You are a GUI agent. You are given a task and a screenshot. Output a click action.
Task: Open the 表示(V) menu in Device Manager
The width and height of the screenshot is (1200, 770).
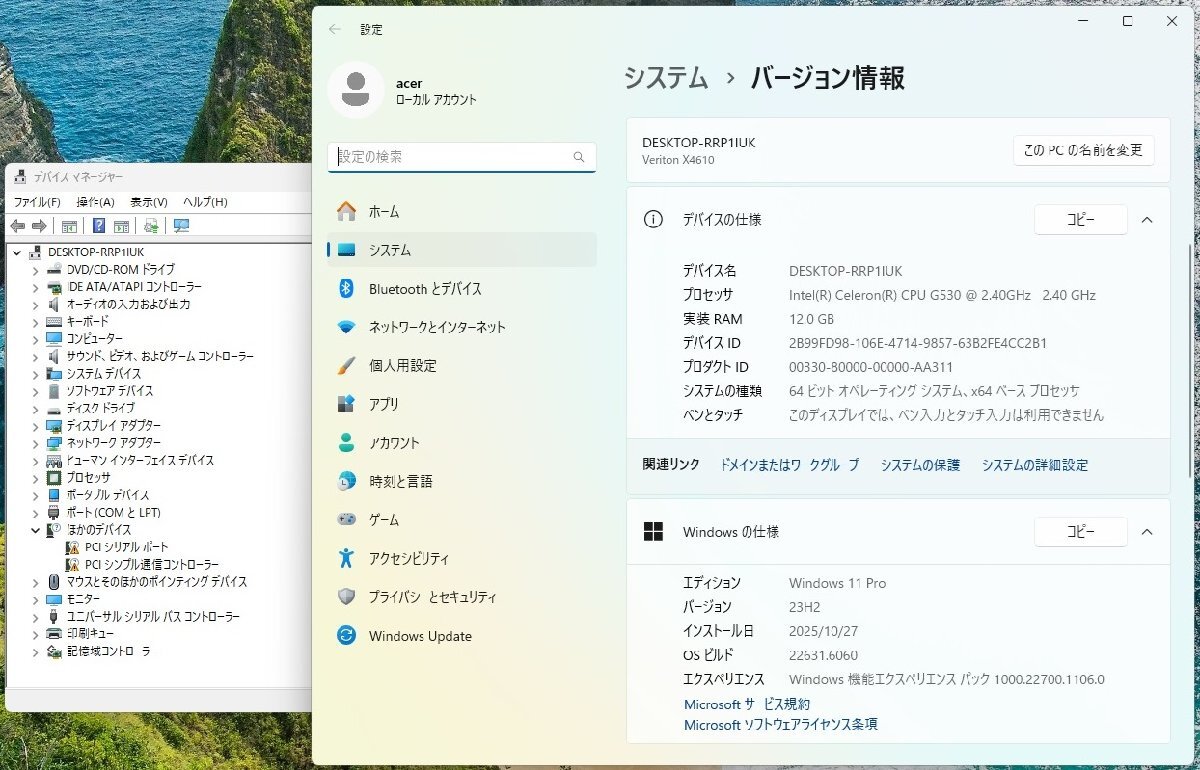(x=148, y=202)
